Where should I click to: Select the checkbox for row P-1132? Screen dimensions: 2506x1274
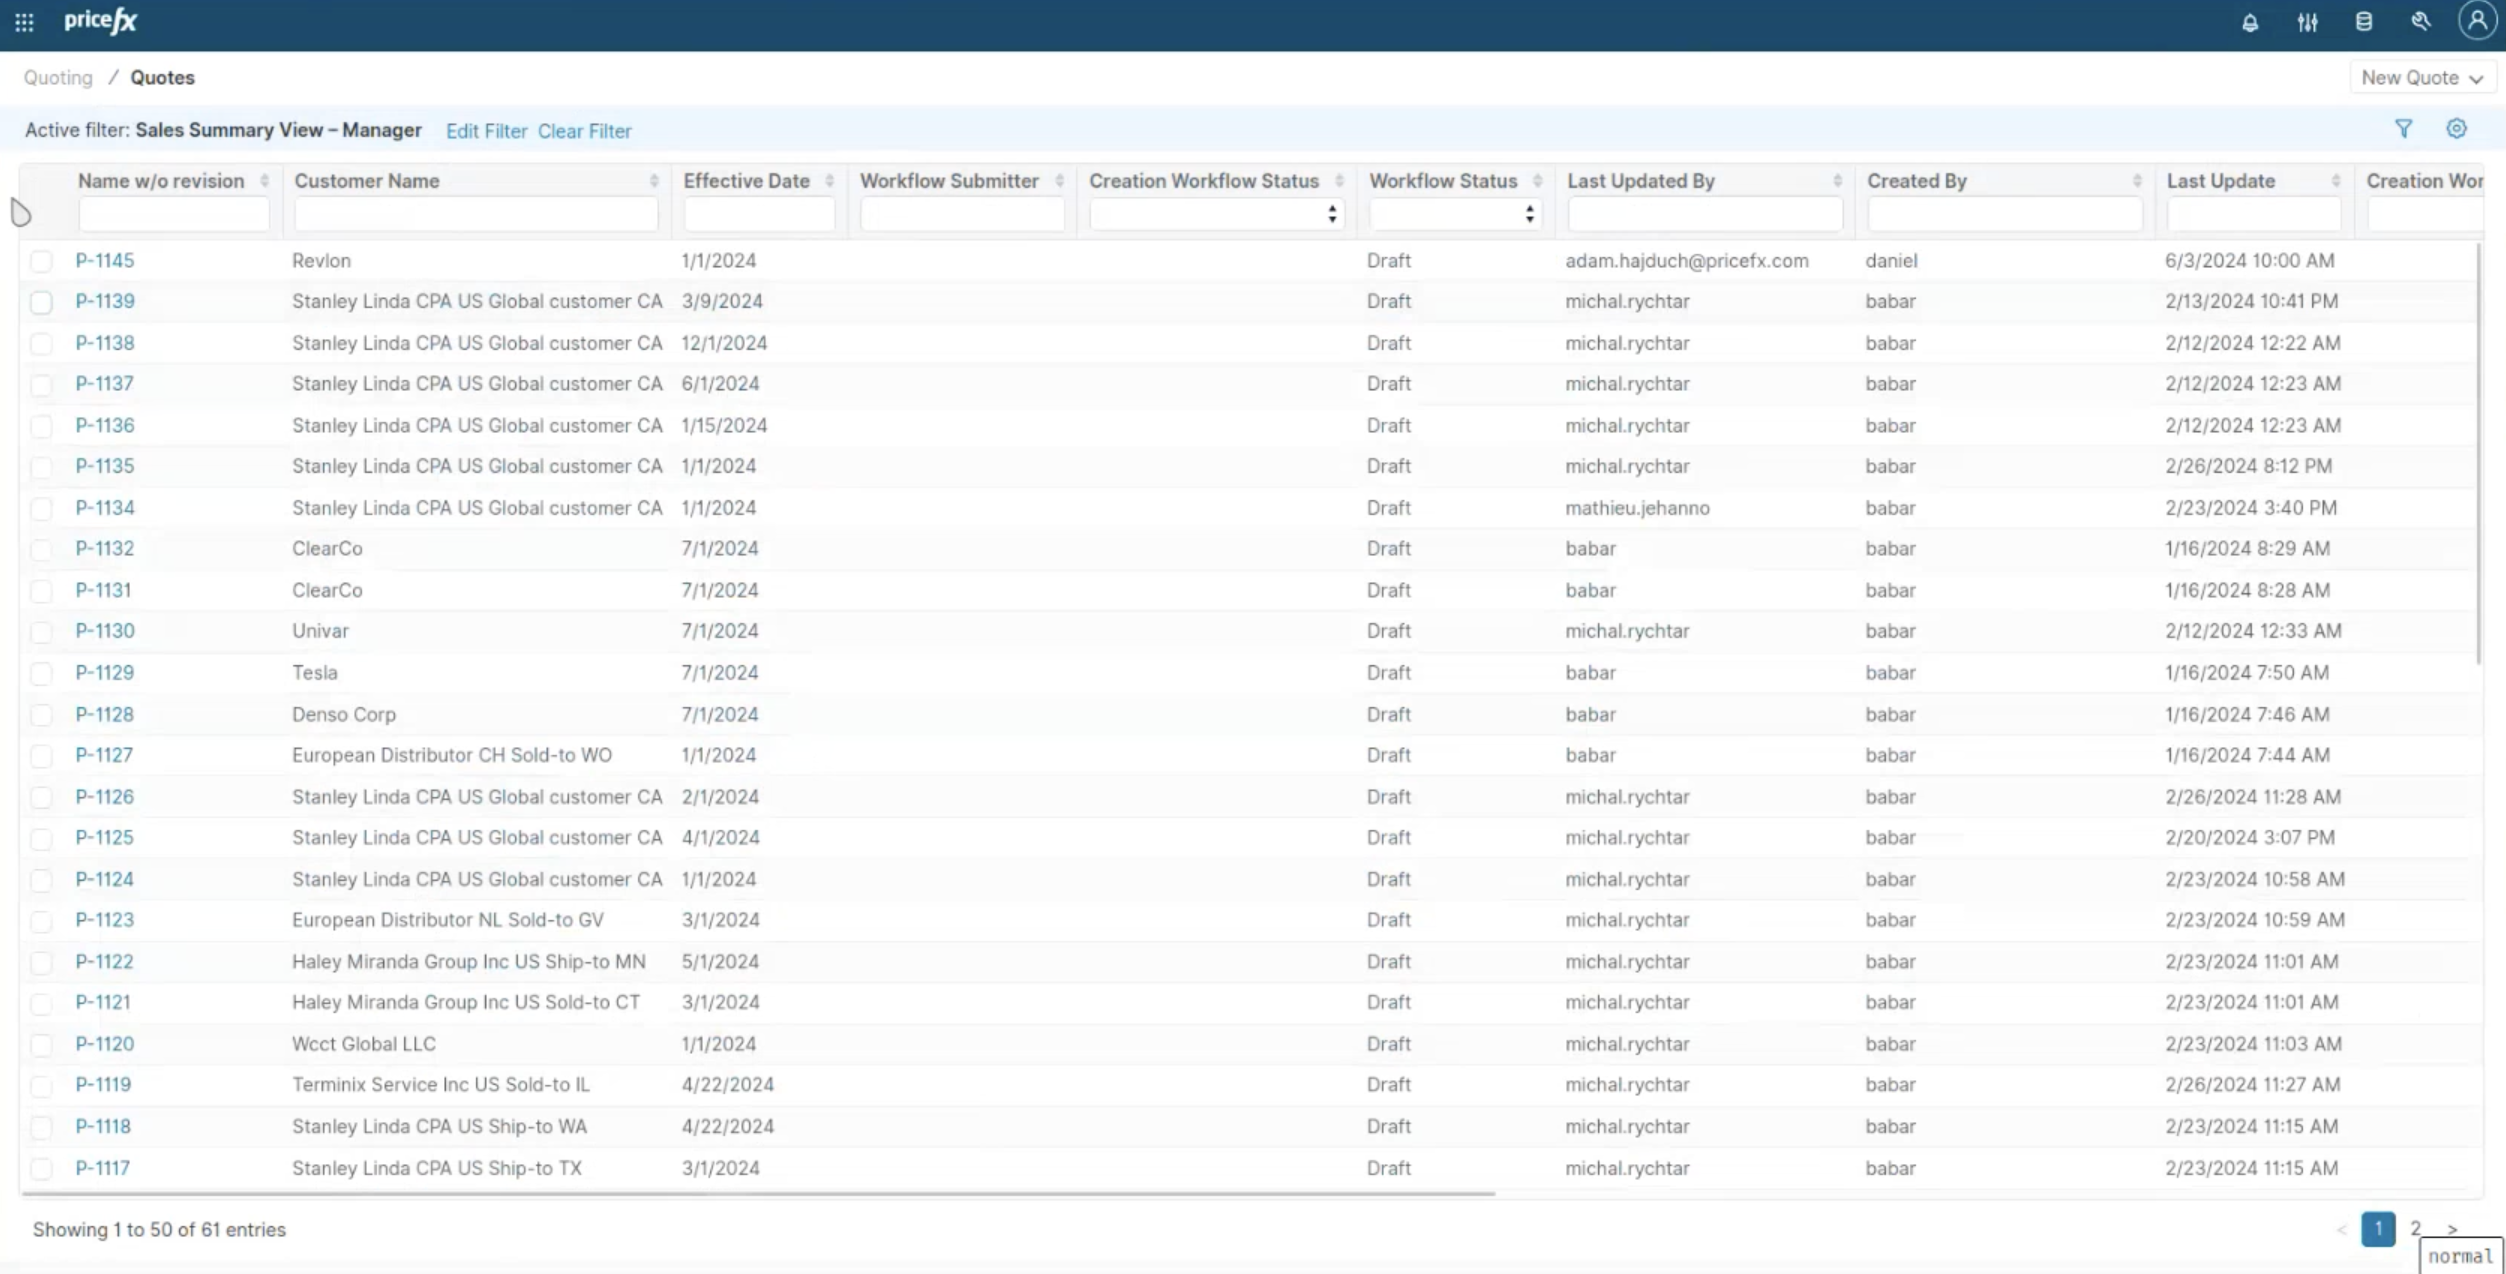pyautogui.click(x=41, y=549)
